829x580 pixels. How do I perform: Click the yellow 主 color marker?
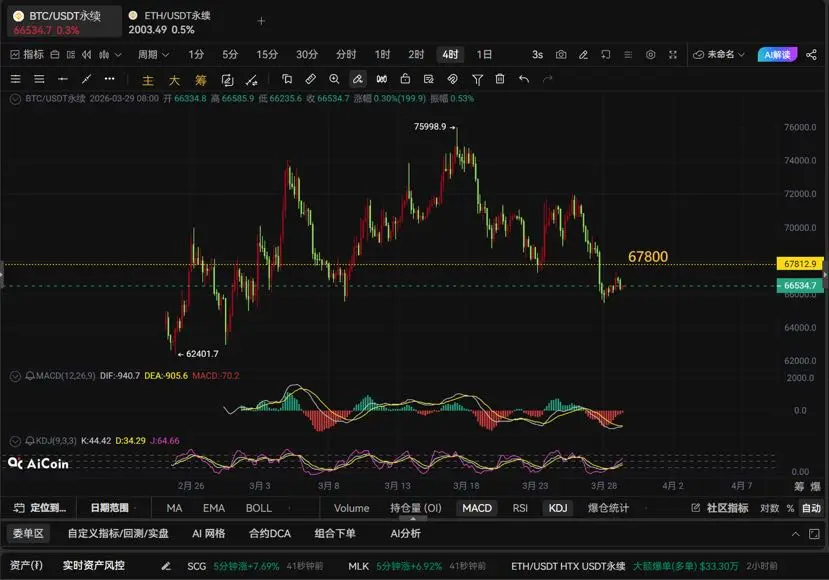(148, 79)
